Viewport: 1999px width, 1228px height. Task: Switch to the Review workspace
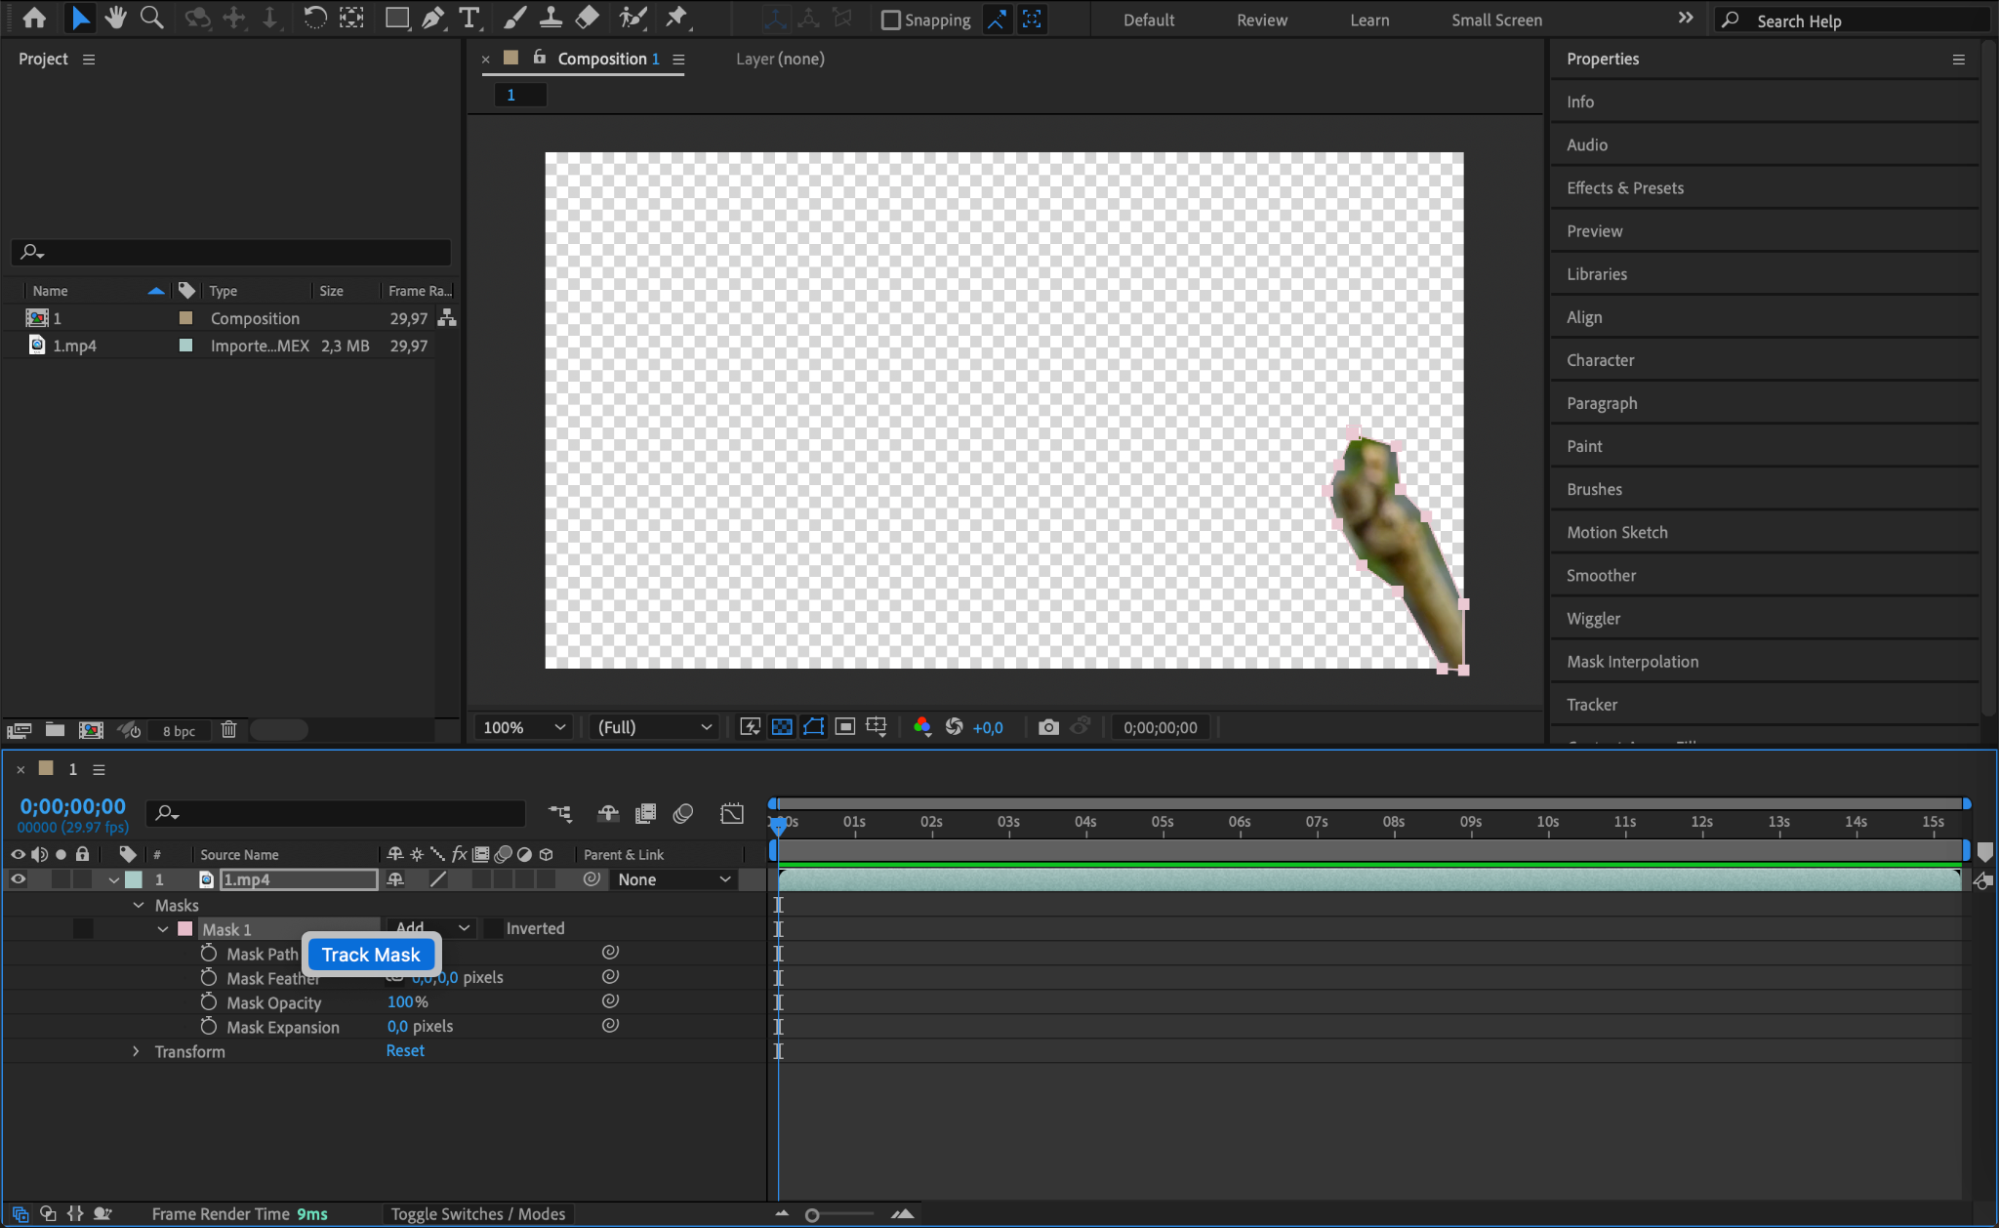click(x=1261, y=20)
